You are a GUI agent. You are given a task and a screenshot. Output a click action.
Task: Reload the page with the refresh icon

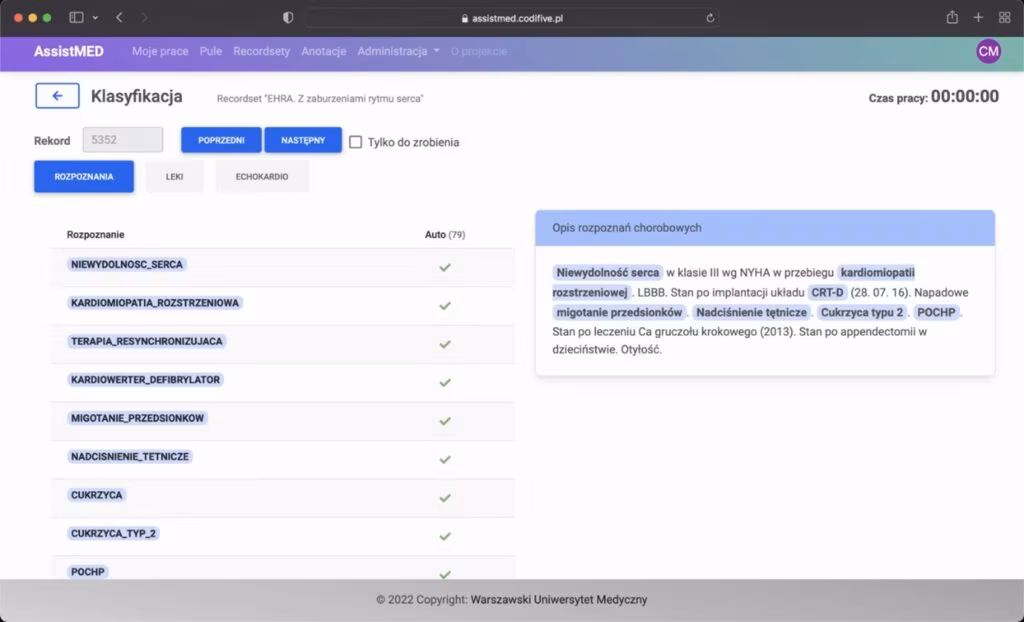coord(710,18)
